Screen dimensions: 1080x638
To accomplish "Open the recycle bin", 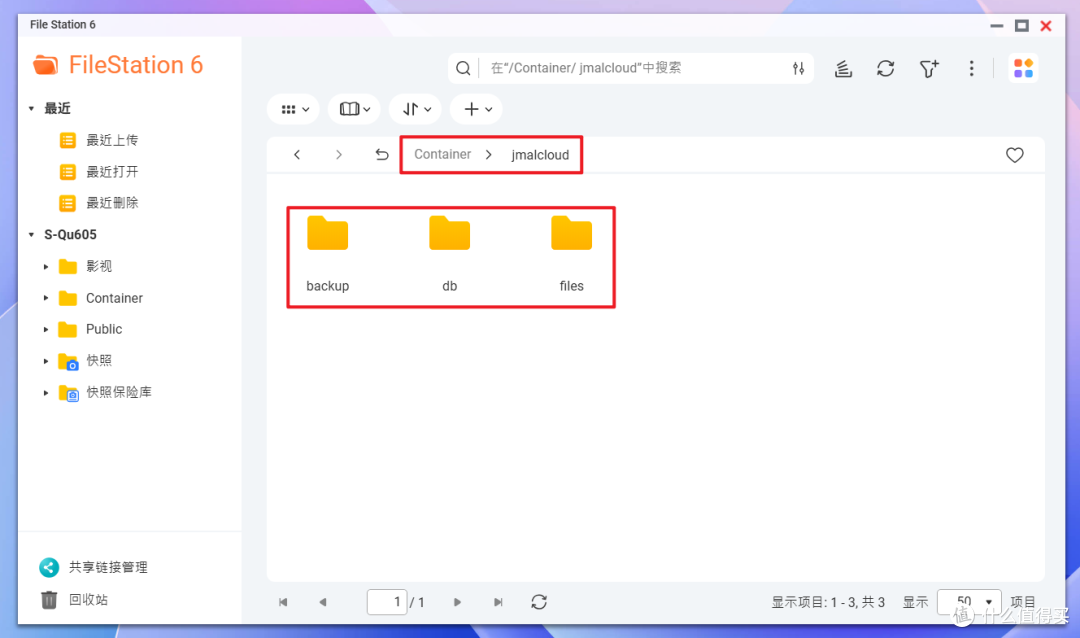I will click(74, 599).
